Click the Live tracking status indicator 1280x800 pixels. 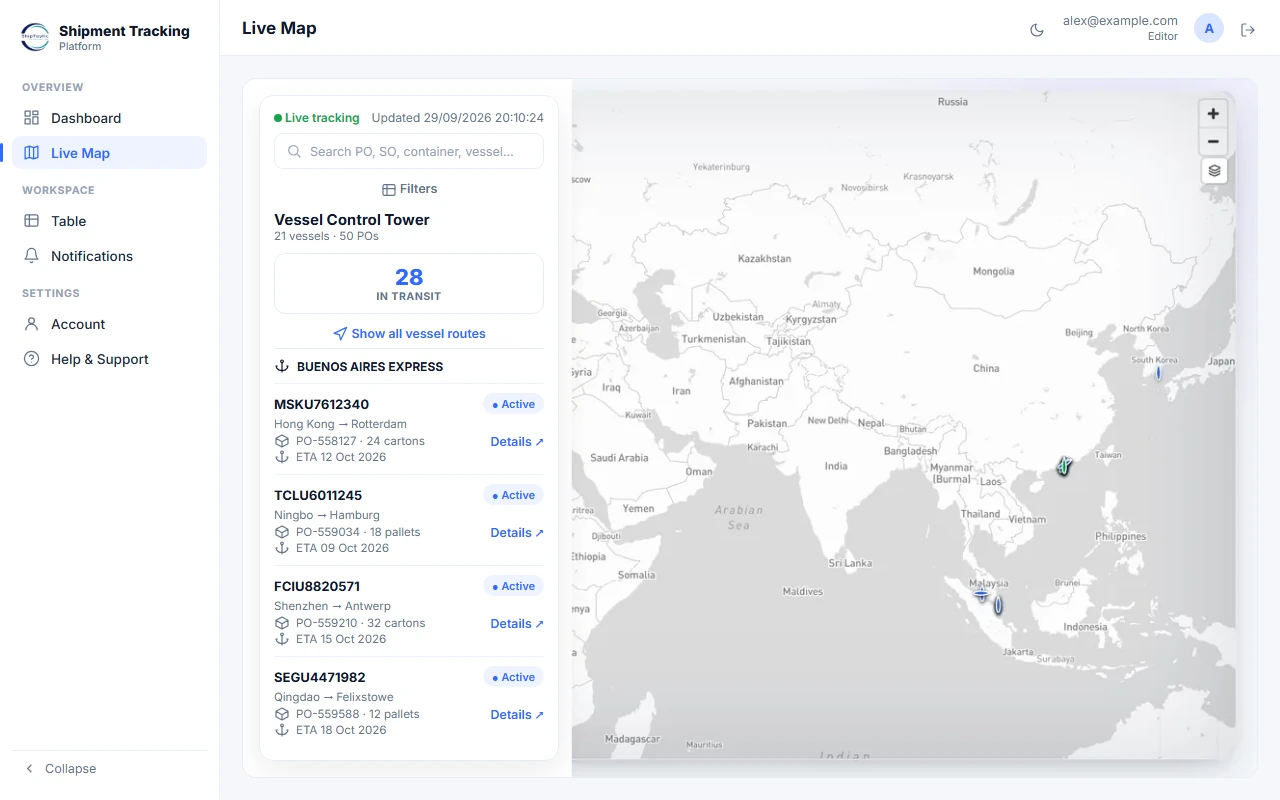[317, 118]
